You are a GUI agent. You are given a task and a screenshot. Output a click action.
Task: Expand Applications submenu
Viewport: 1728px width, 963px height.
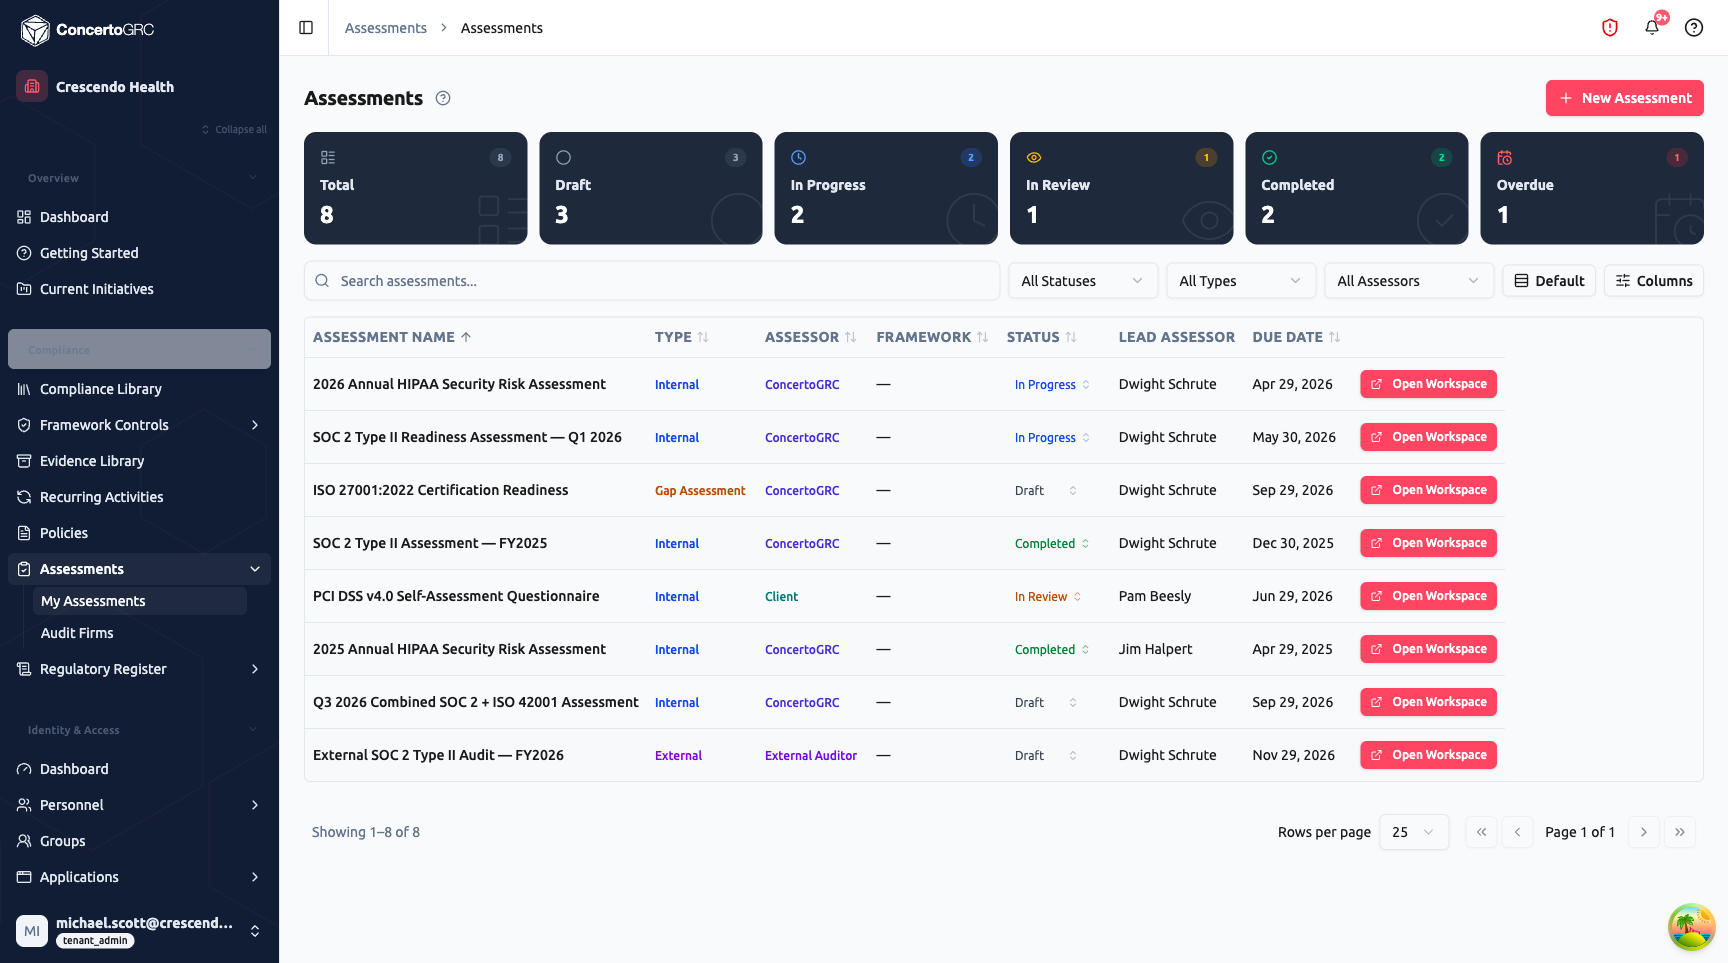click(255, 877)
